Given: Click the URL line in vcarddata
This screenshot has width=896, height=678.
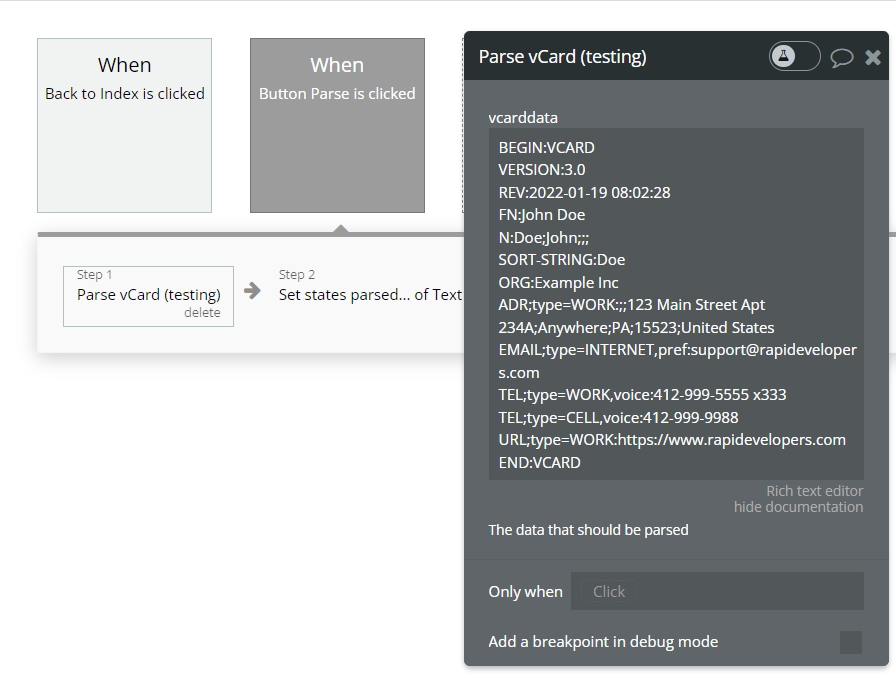Looking at the screenshot, I should (x=672, y=440).
